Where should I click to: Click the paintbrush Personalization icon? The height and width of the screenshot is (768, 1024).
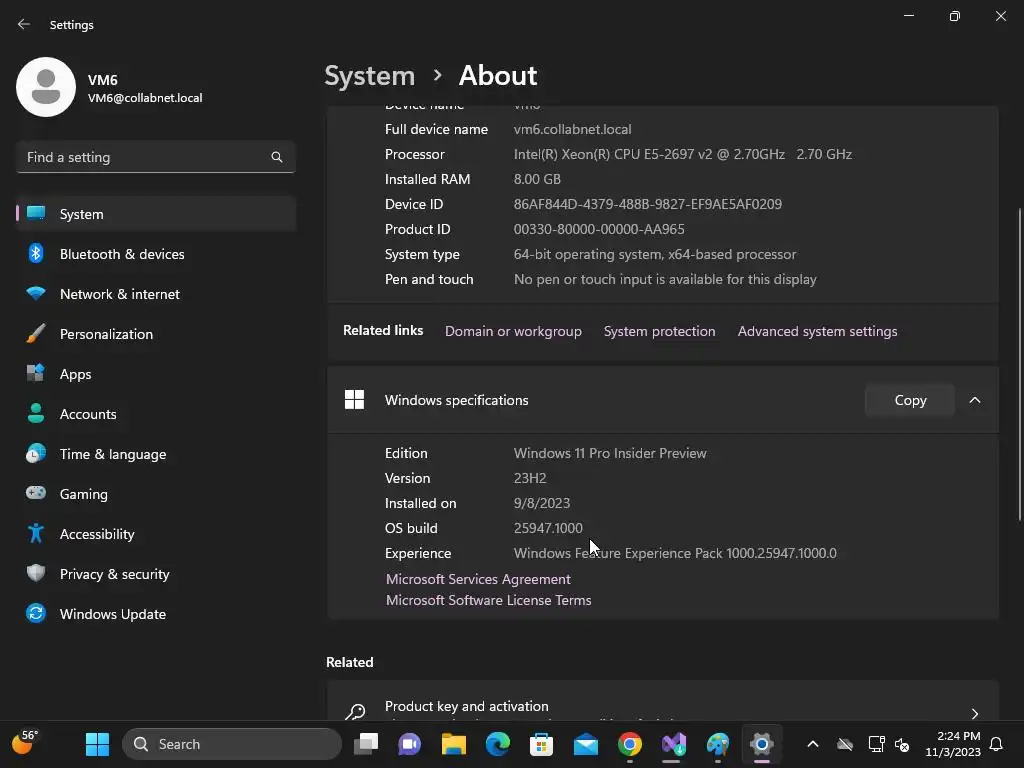pyautogui.click(x=36, y=334)
